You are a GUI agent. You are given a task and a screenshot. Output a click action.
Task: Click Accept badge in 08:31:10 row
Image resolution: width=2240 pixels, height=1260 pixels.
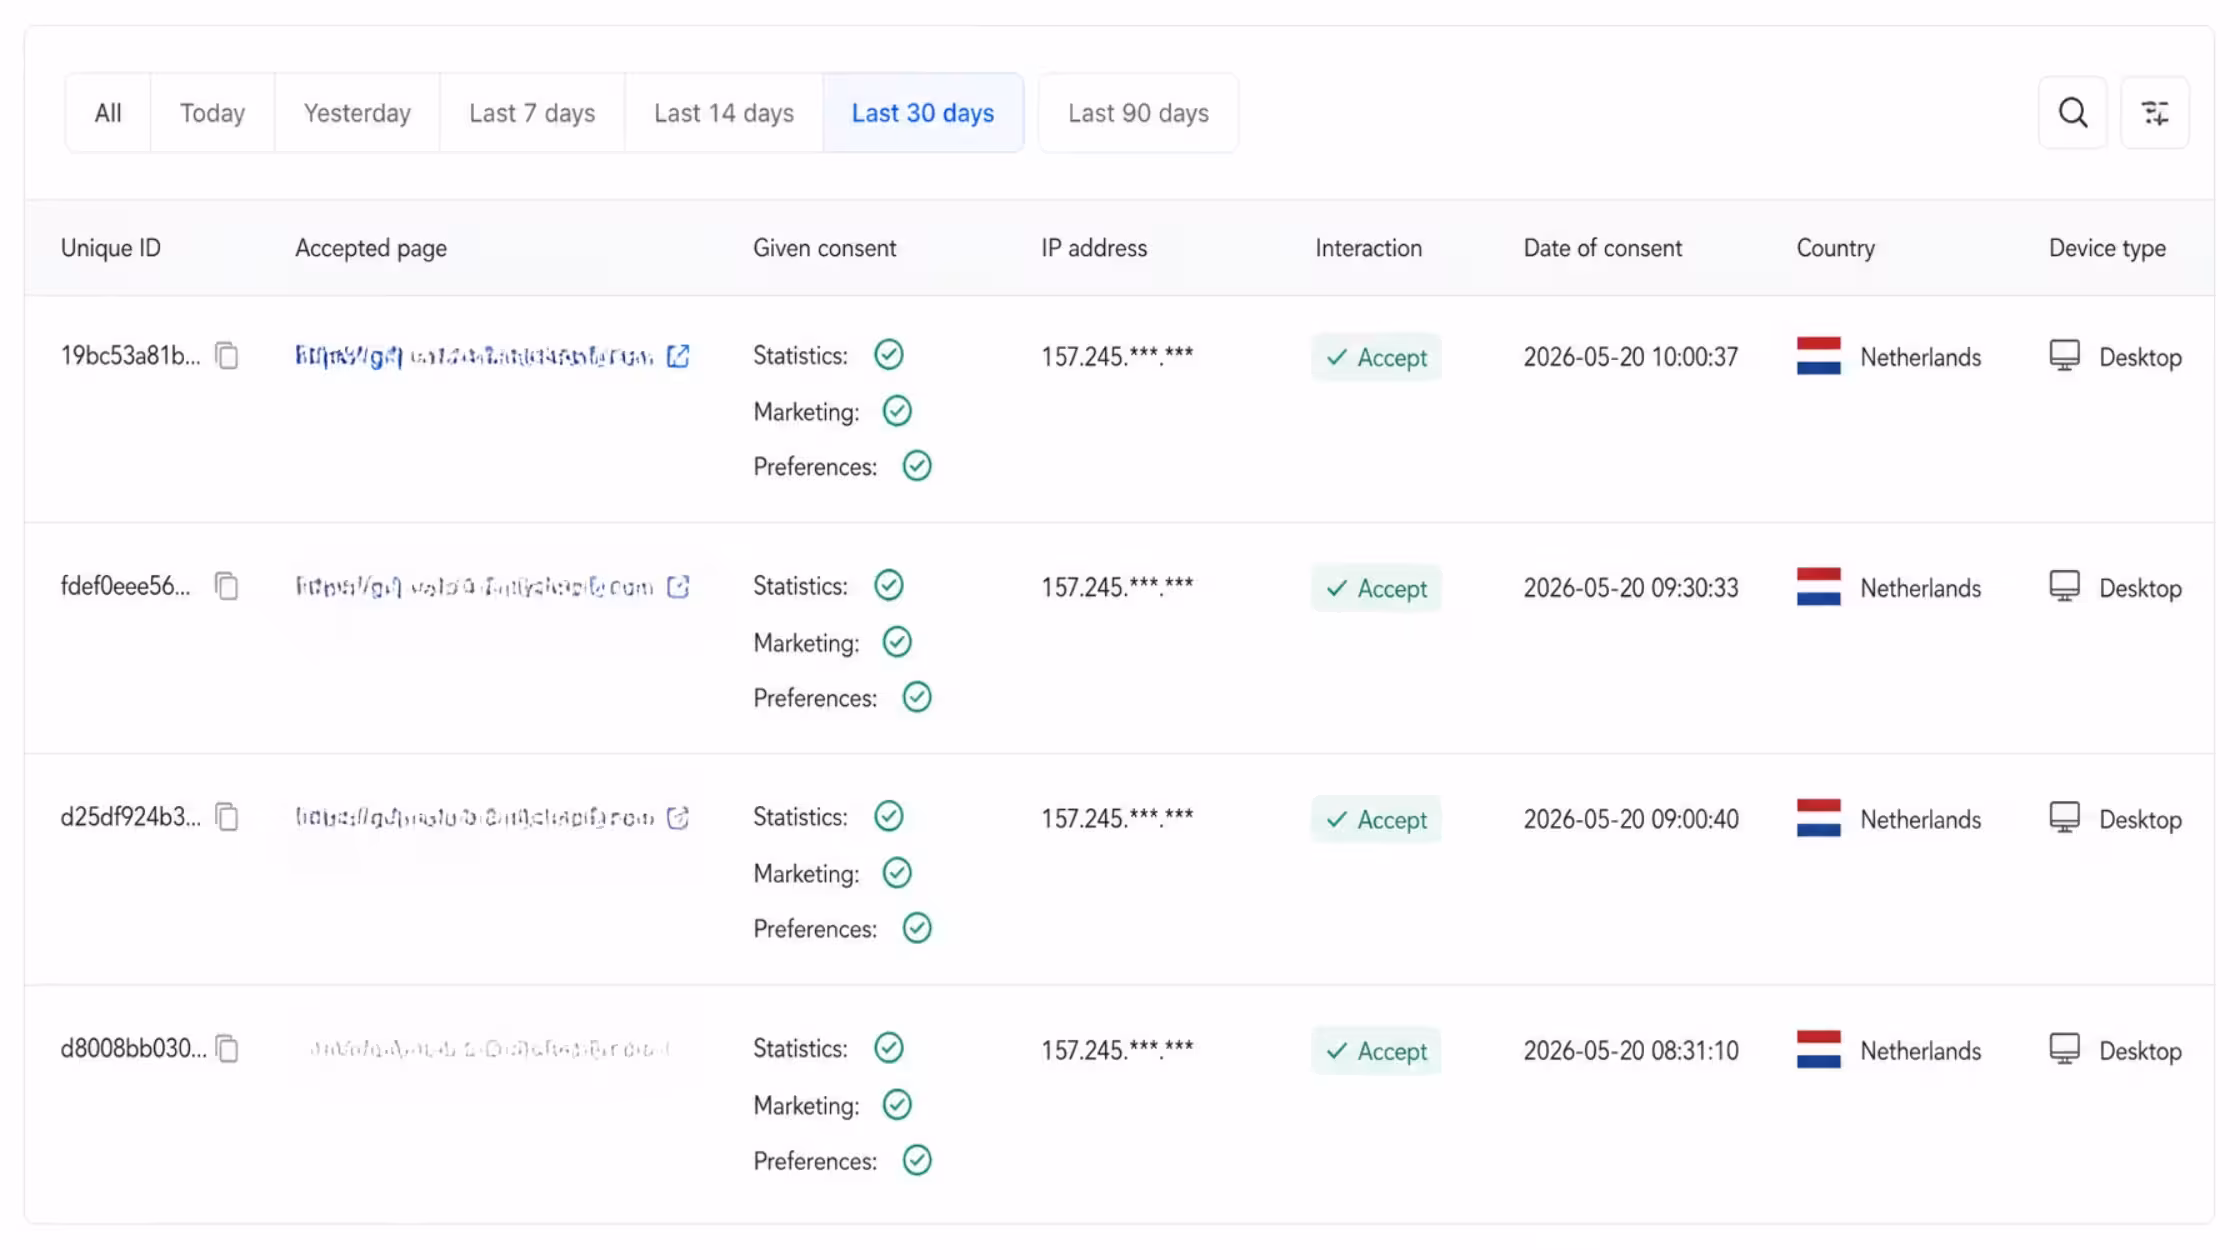pos(1376,1051)
